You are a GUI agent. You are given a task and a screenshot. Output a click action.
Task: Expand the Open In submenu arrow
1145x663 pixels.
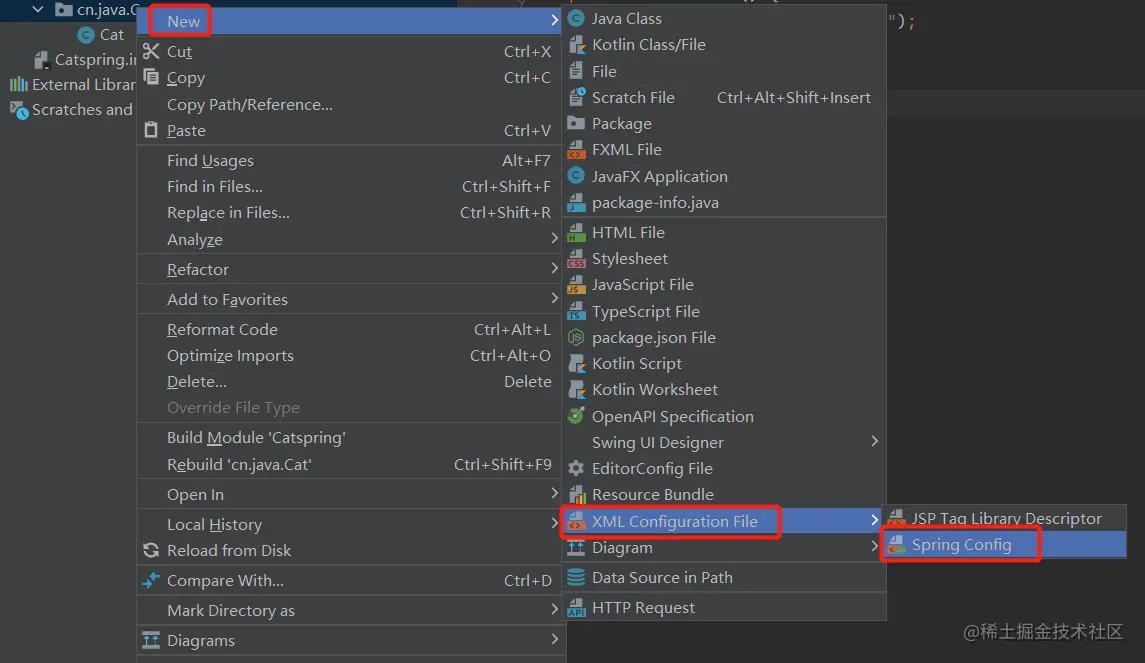tap(554, 494)
